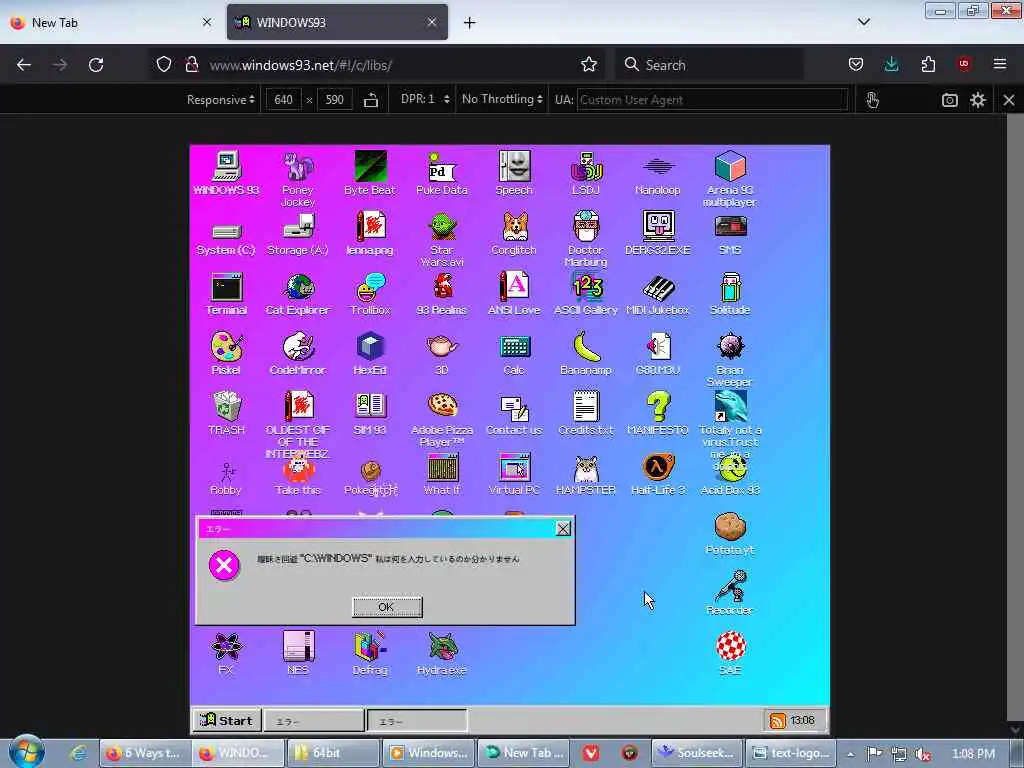This screenshot has height=768, width=1024.
Task: Close the error dialog with X
Action: point(563,528)
